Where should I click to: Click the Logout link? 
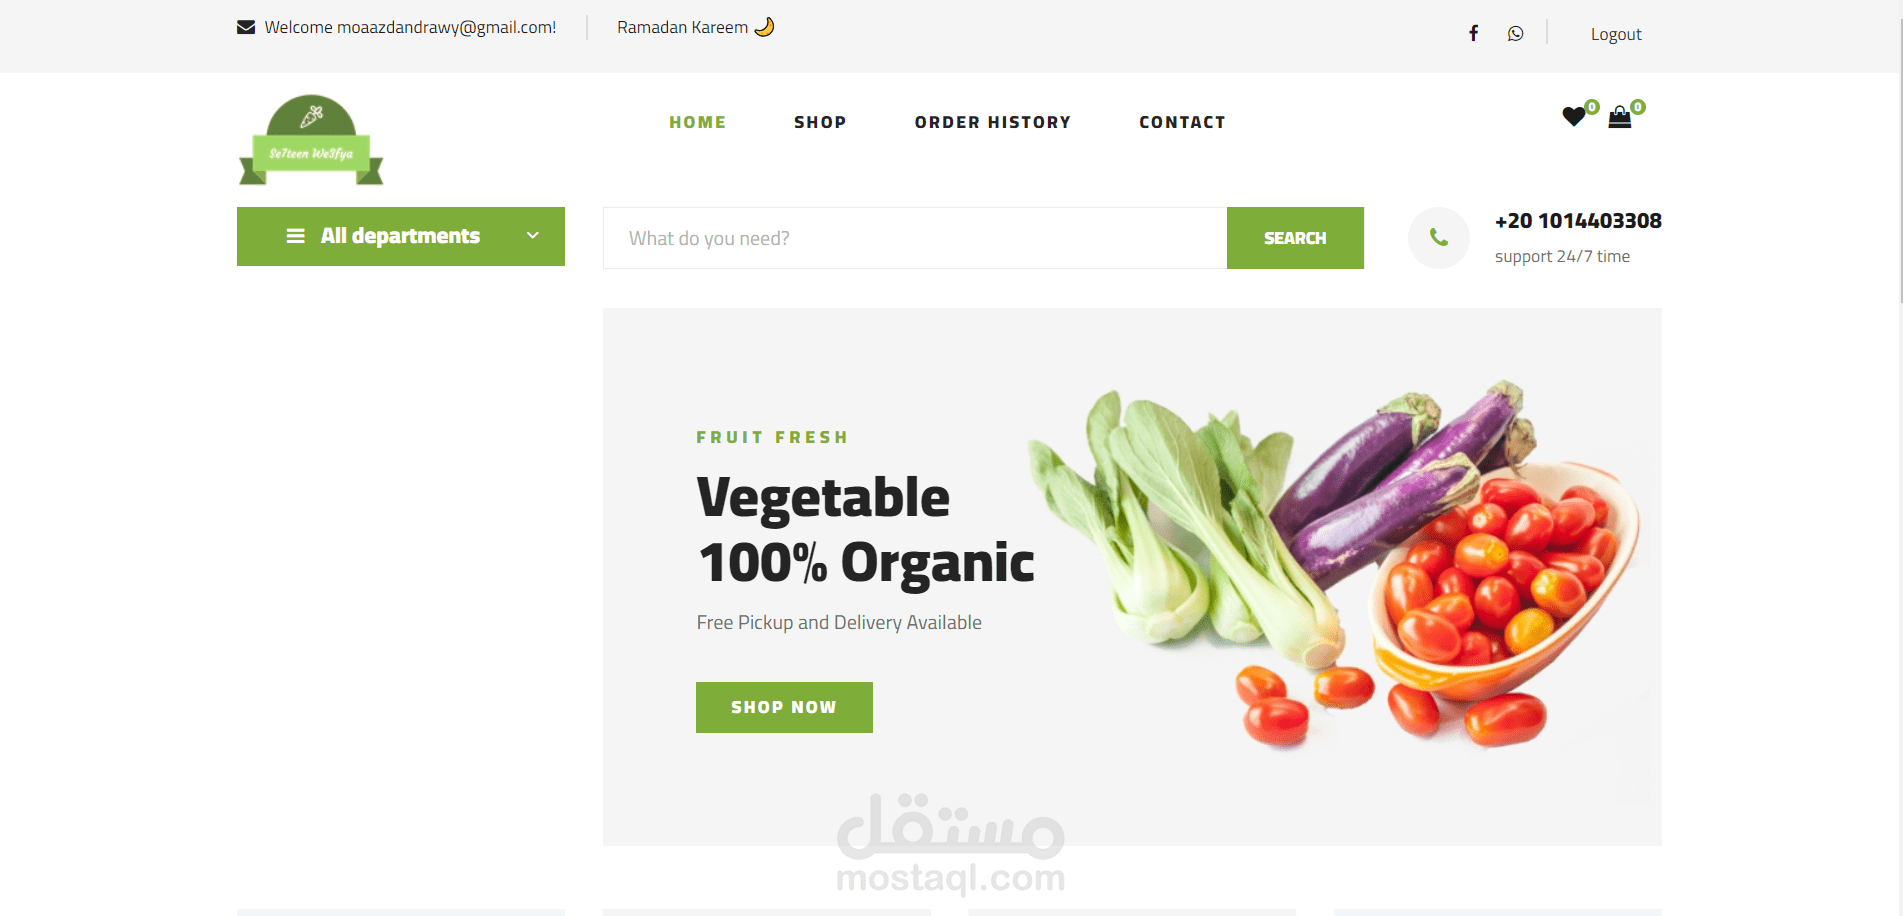[1616, 34]
